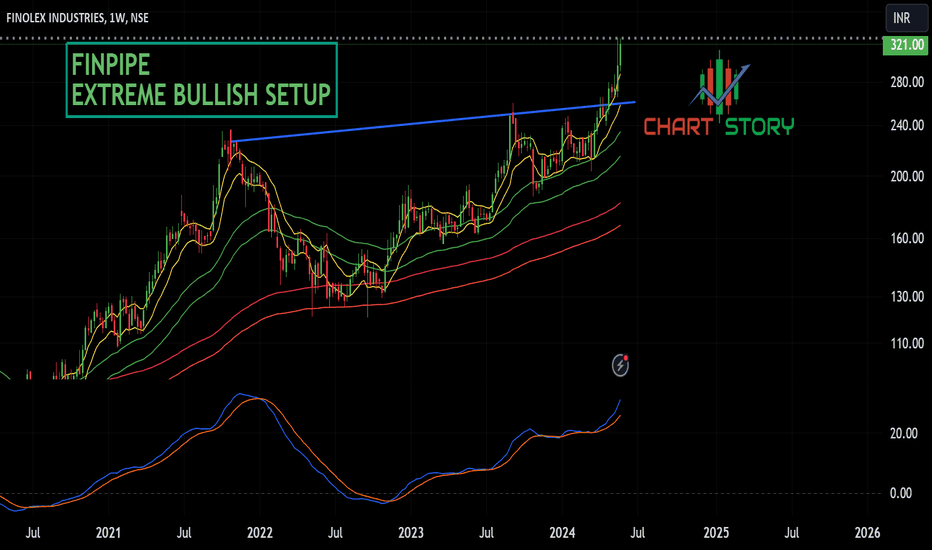The height and width of the screenshot is (550, 932).
Task: Click the 321.00 current price label
Action: [x=905, y=45]
